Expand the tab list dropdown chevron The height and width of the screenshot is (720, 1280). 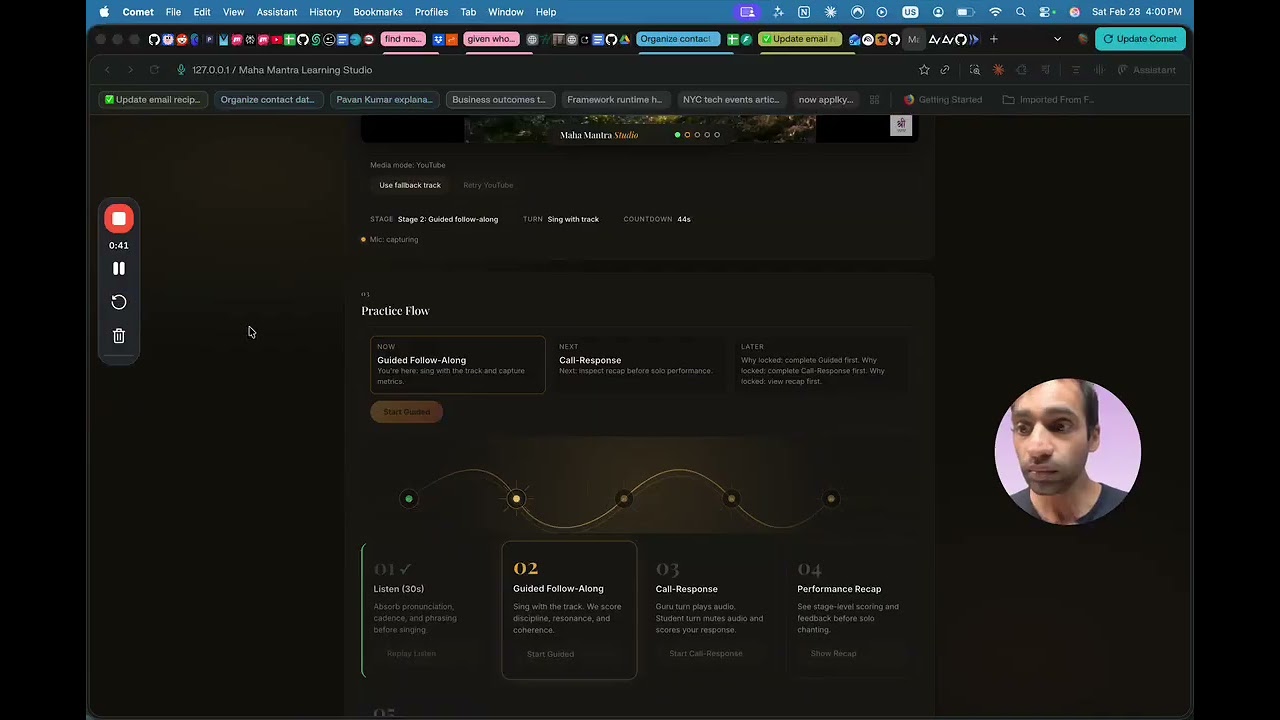point(1057,39)
